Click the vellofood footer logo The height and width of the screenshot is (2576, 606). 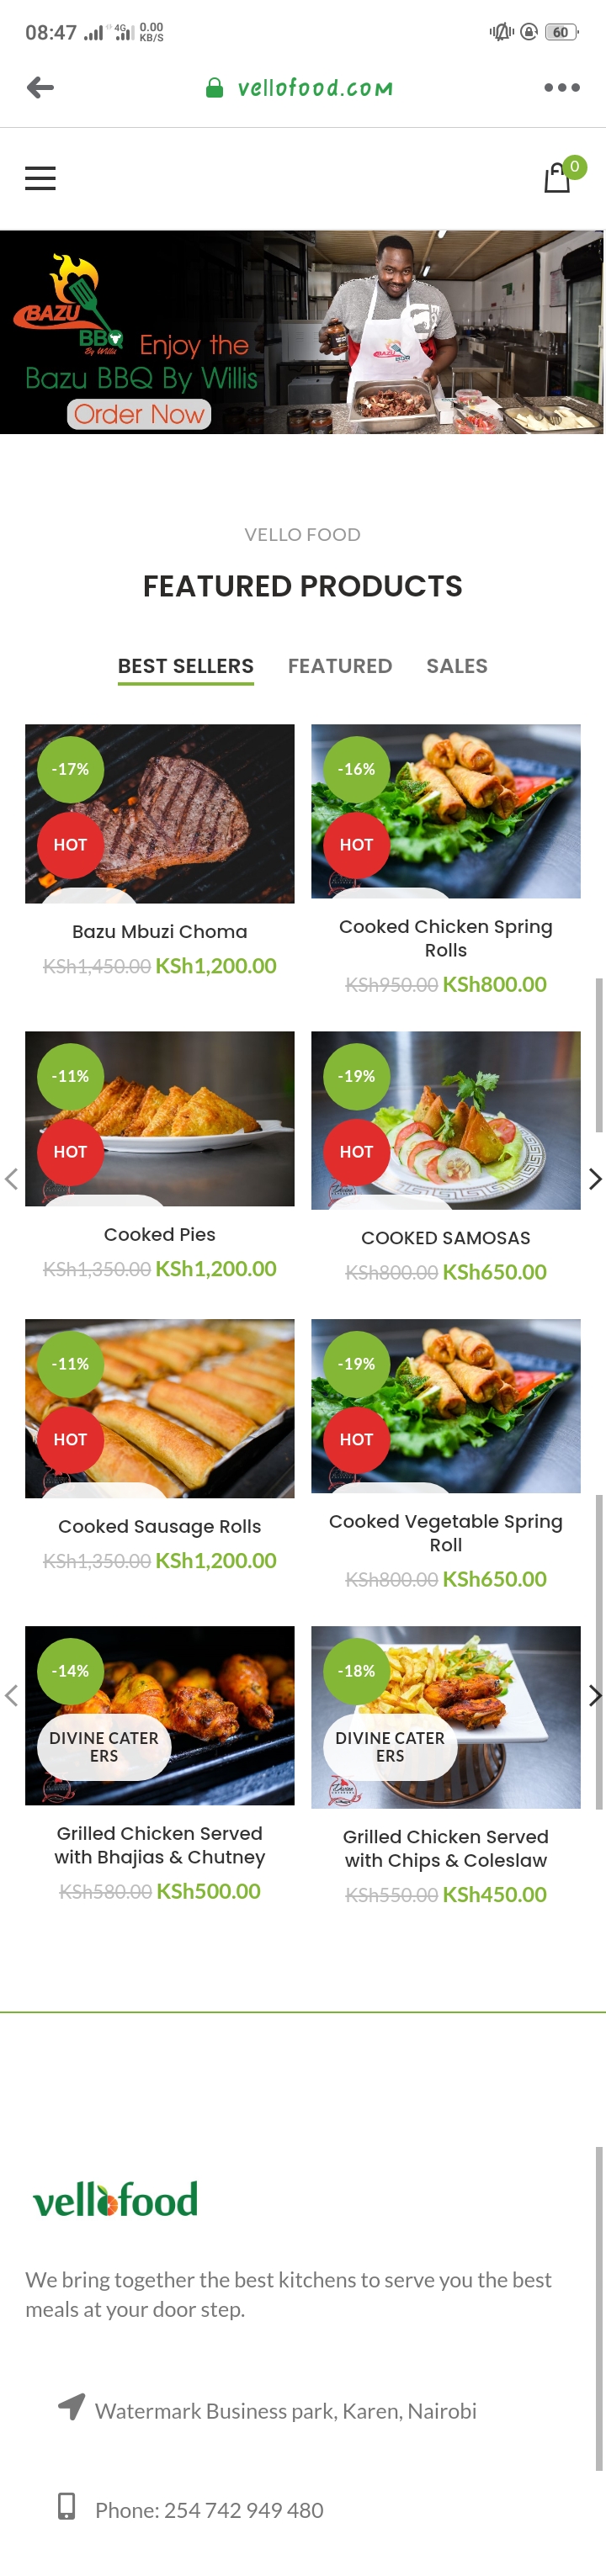point(116,2199)
